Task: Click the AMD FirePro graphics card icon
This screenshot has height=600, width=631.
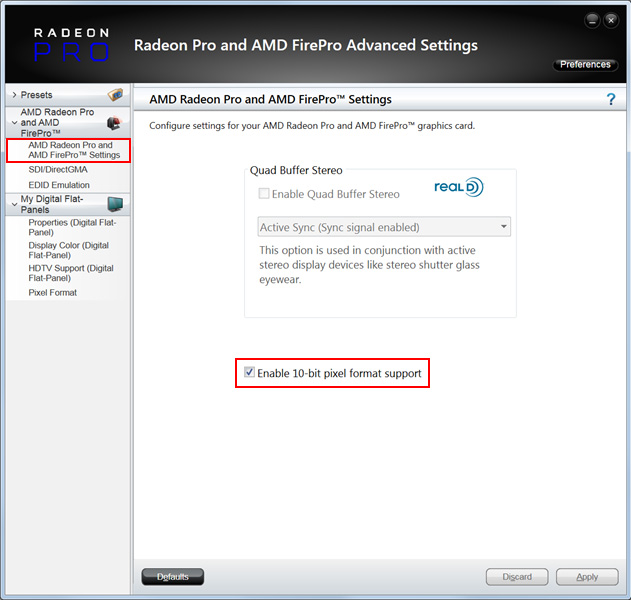Action: [x=115, y=123]
